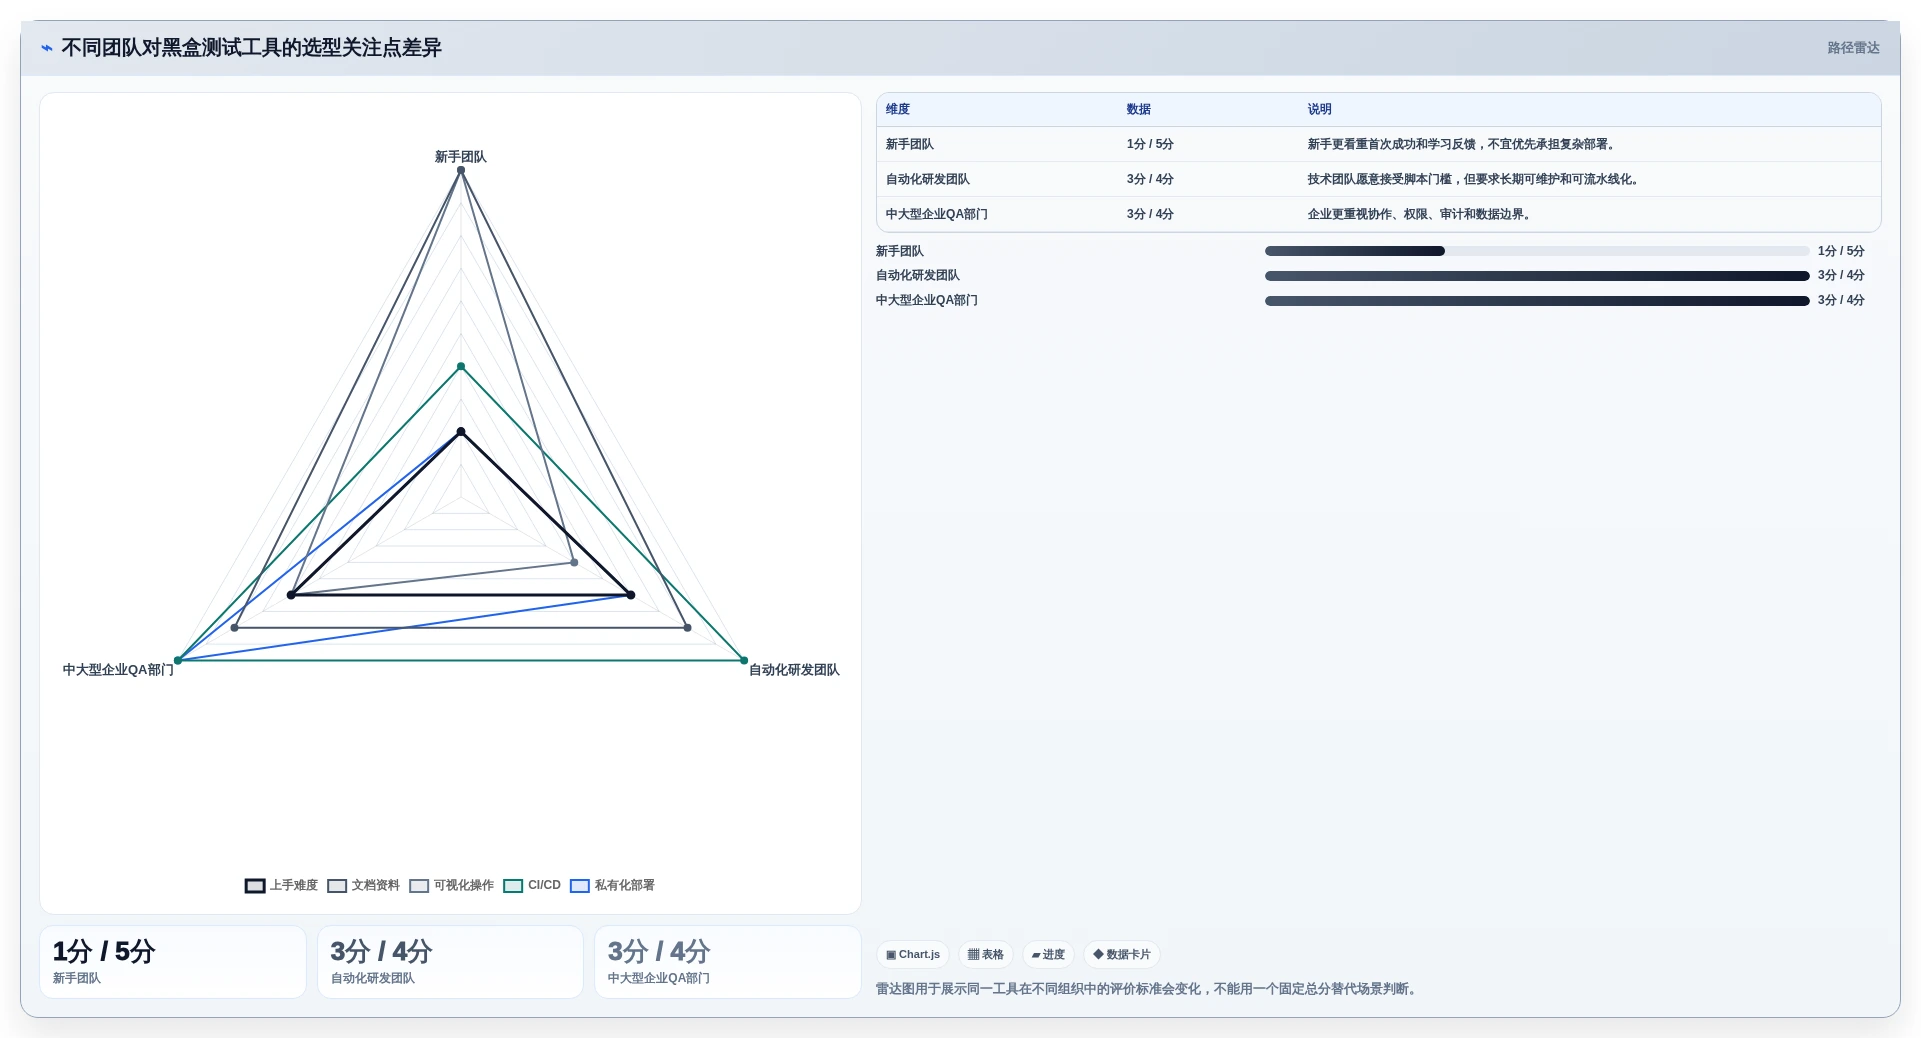Screen dimensions: 1921x1038
Task: Click the footer note about 雷达图
Action: pyautogui.click(x=1149, y=989)
